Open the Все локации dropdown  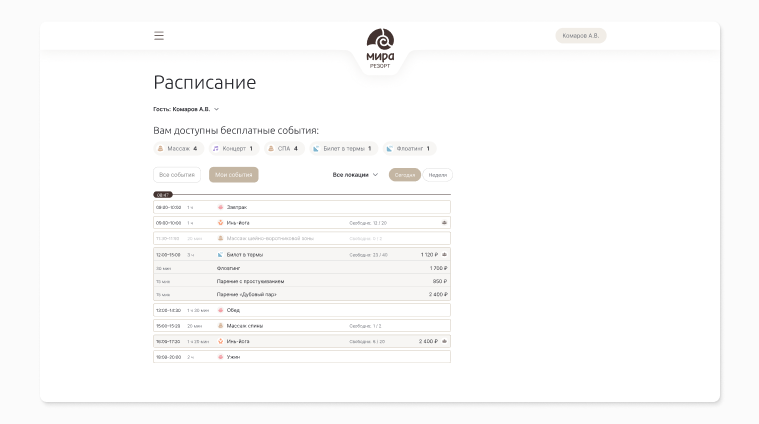point(355,175)
